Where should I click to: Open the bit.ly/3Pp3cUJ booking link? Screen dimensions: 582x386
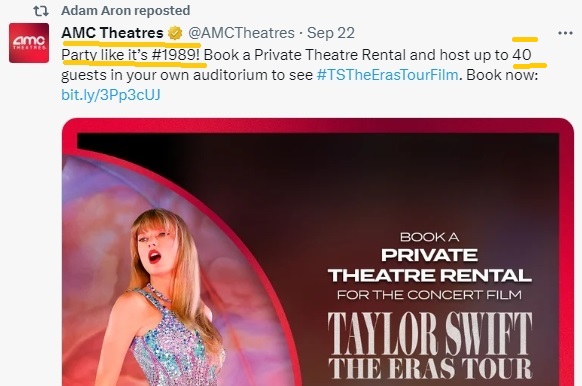[x=111, y=95]
